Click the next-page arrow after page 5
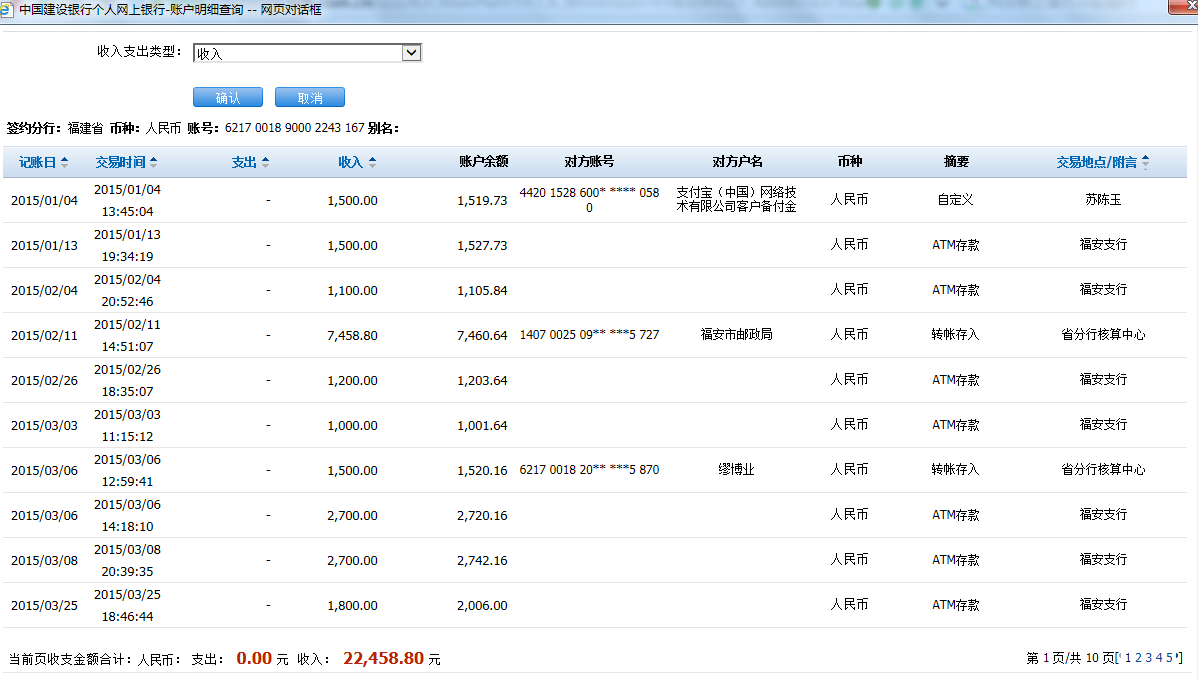1198x682 pixels. [1176, 657]
